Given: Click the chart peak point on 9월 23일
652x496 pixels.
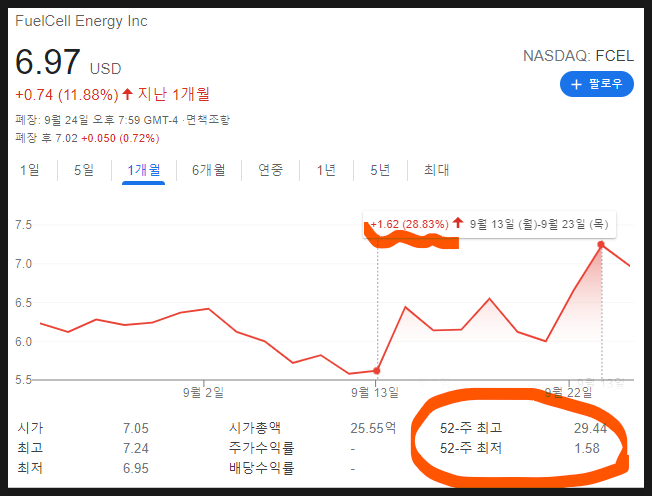Looking at the screenshot, I should point(601,244).
